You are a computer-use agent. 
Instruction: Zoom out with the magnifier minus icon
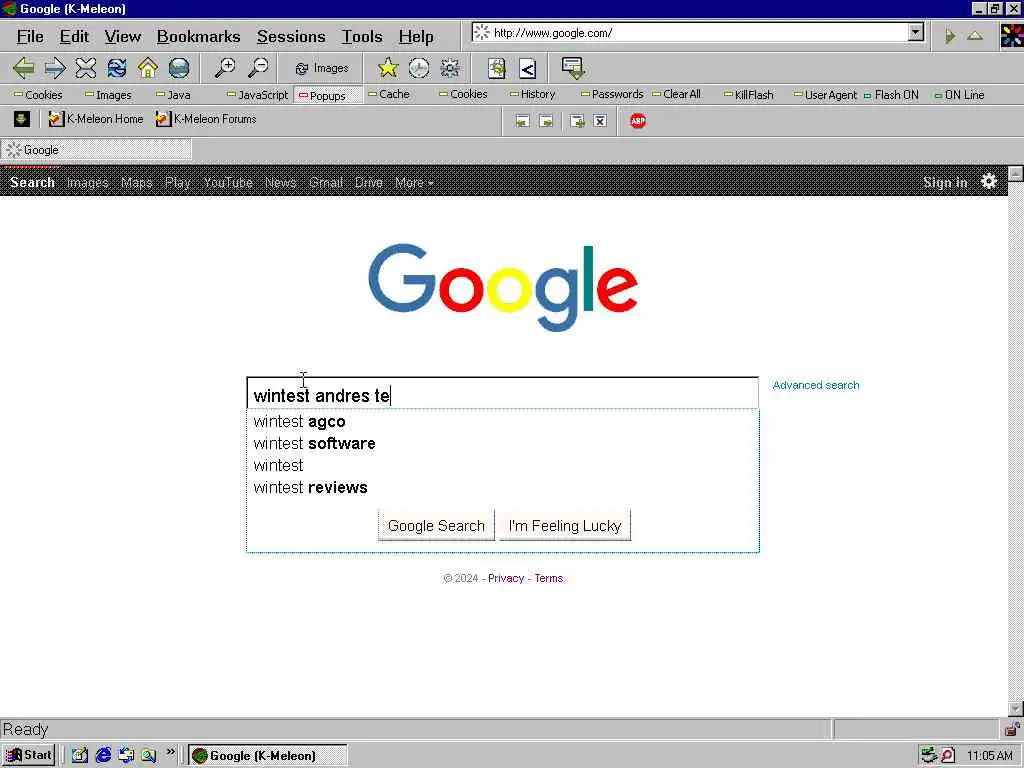[259, 68]
